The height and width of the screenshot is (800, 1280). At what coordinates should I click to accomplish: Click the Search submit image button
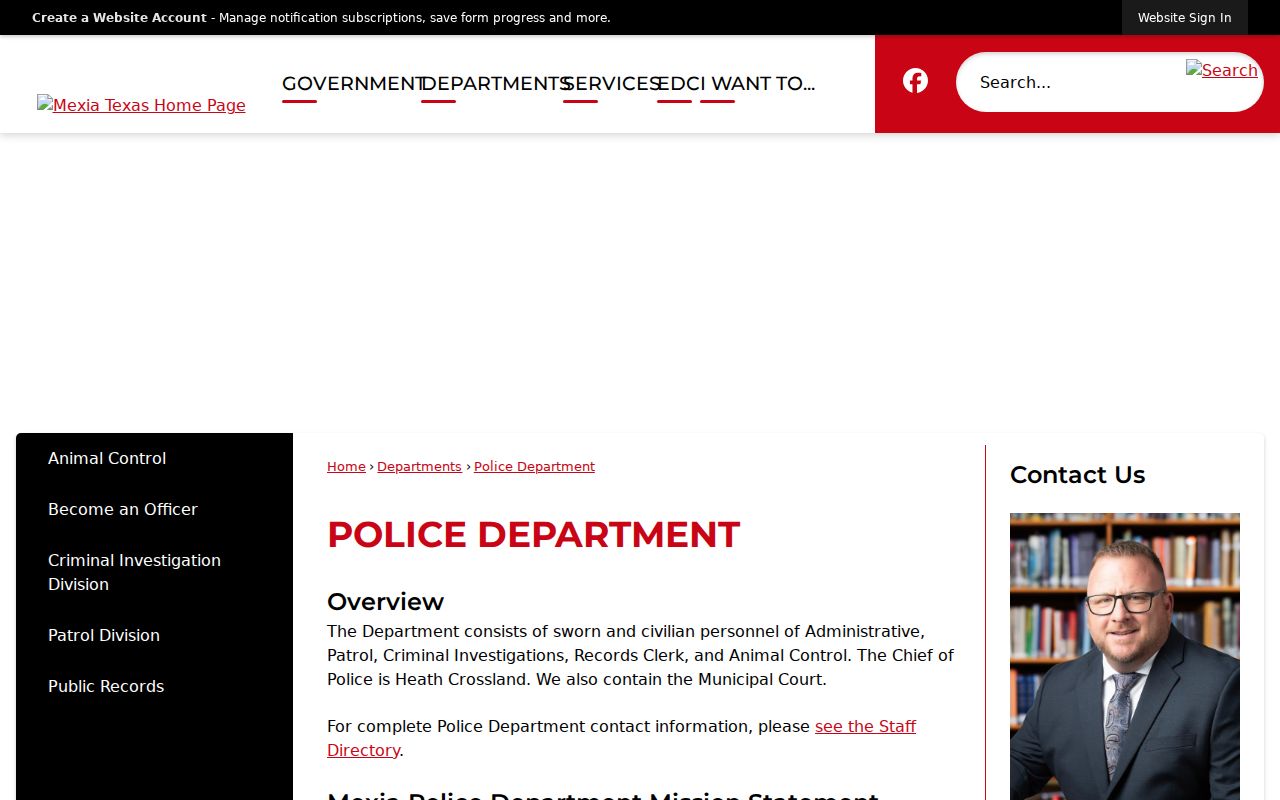[x=1221, y=70]
